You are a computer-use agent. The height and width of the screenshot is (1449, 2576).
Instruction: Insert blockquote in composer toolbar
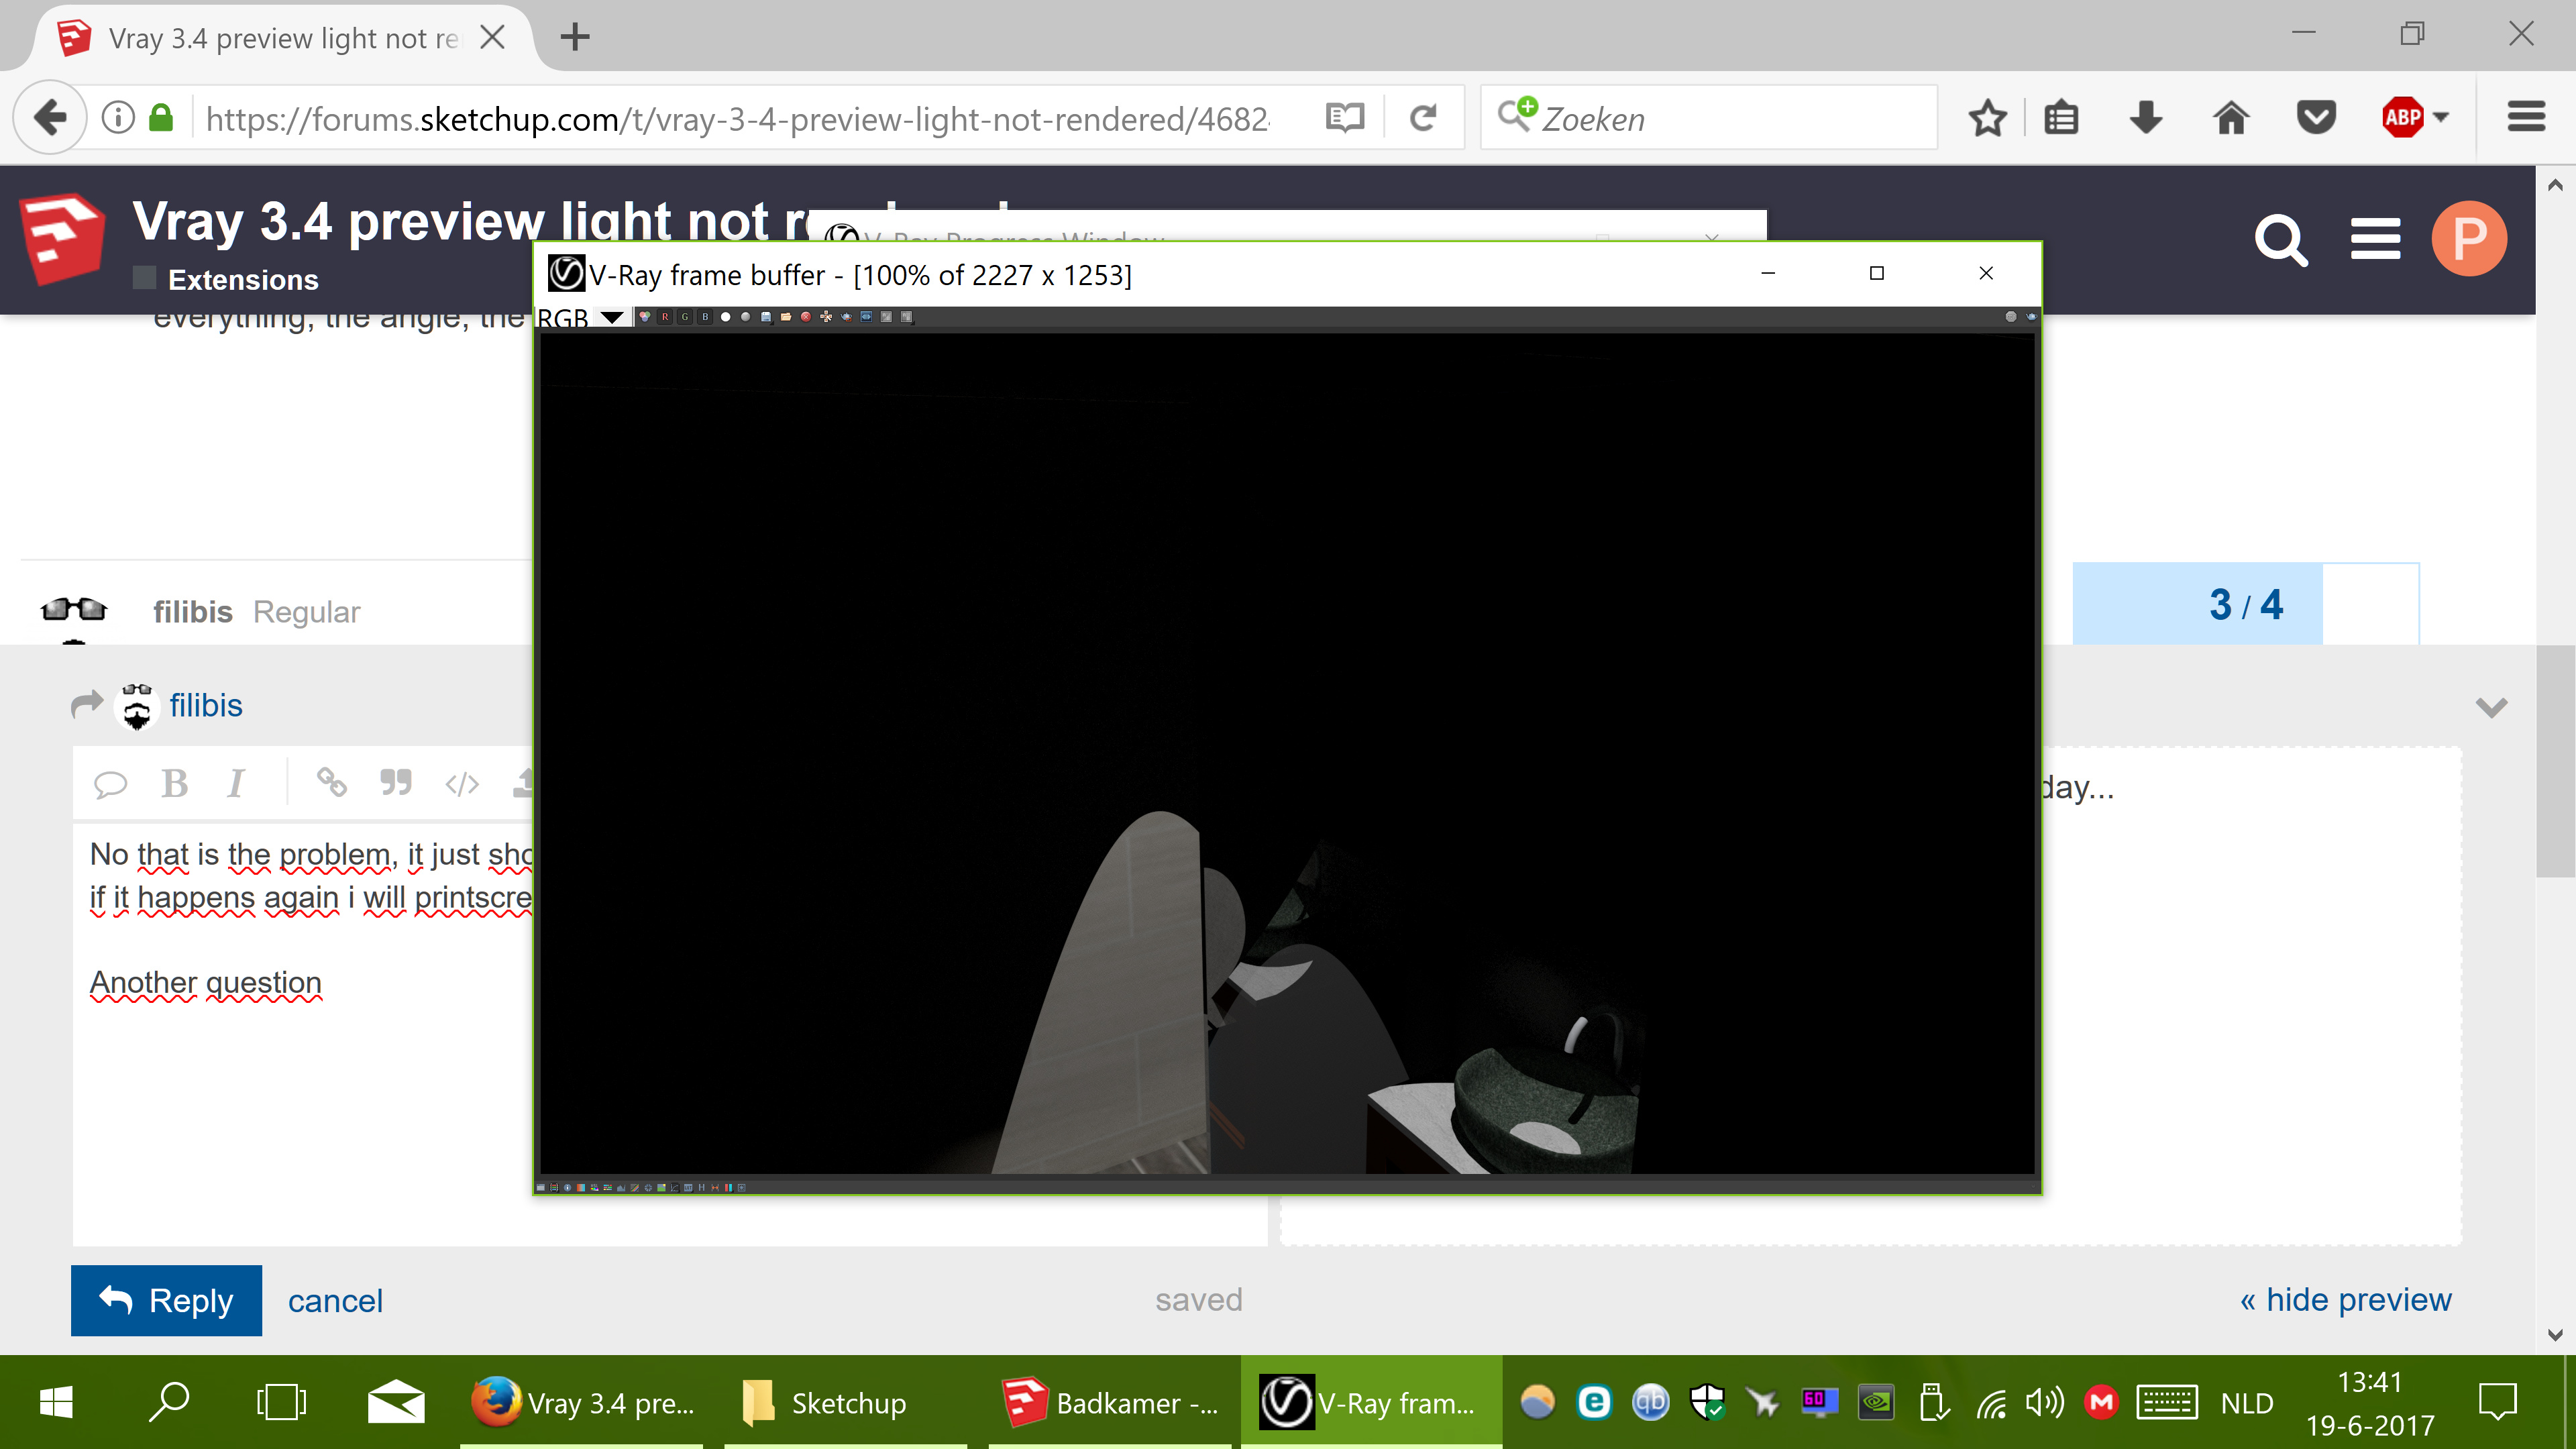pyautogui.click(x=396, y=782)
